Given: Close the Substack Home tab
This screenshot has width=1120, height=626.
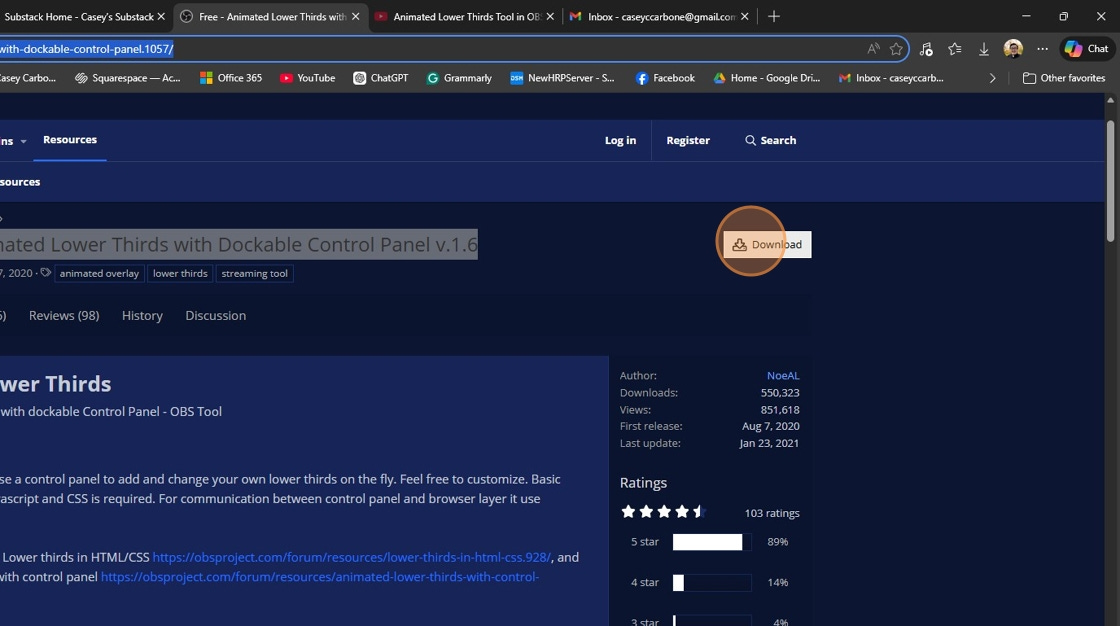Looking at the screenshot, I should coord(161,16).
